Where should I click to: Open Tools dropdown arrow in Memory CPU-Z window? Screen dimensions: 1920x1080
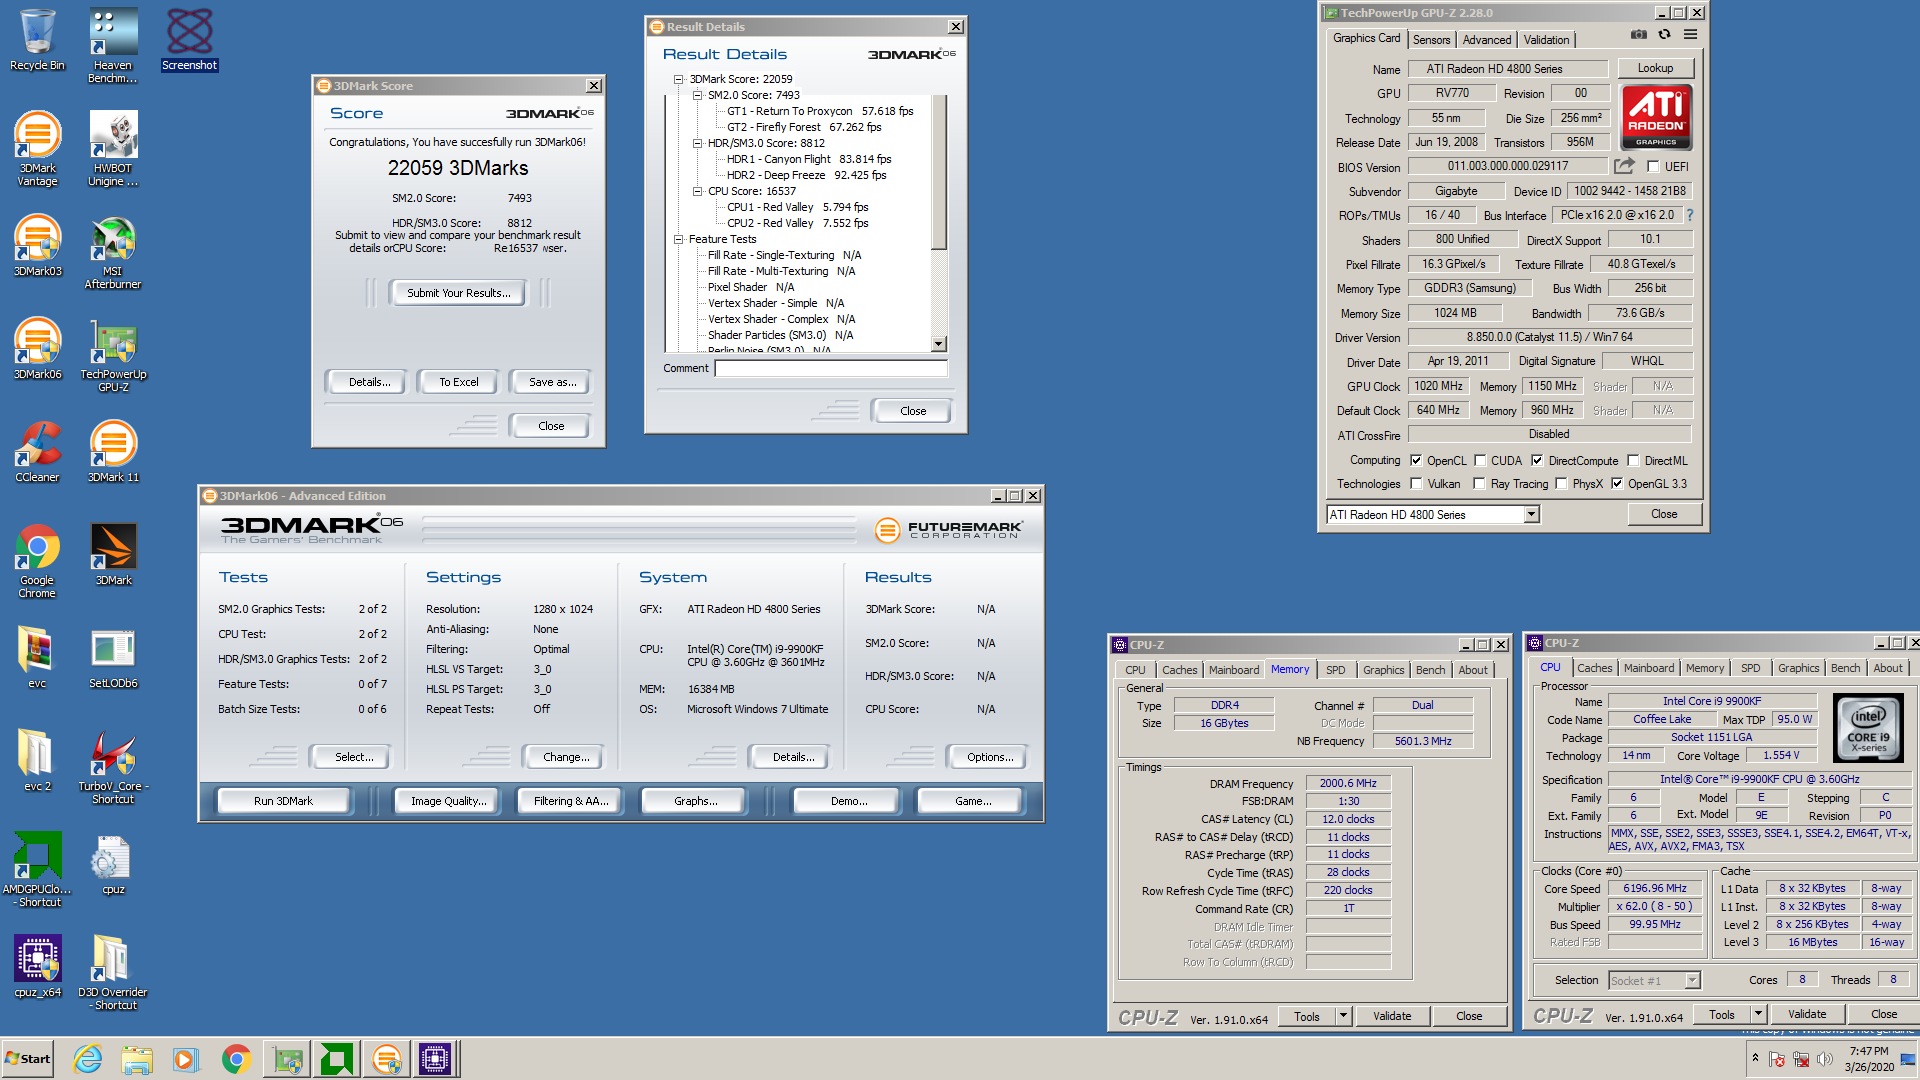(1343, 1016)
